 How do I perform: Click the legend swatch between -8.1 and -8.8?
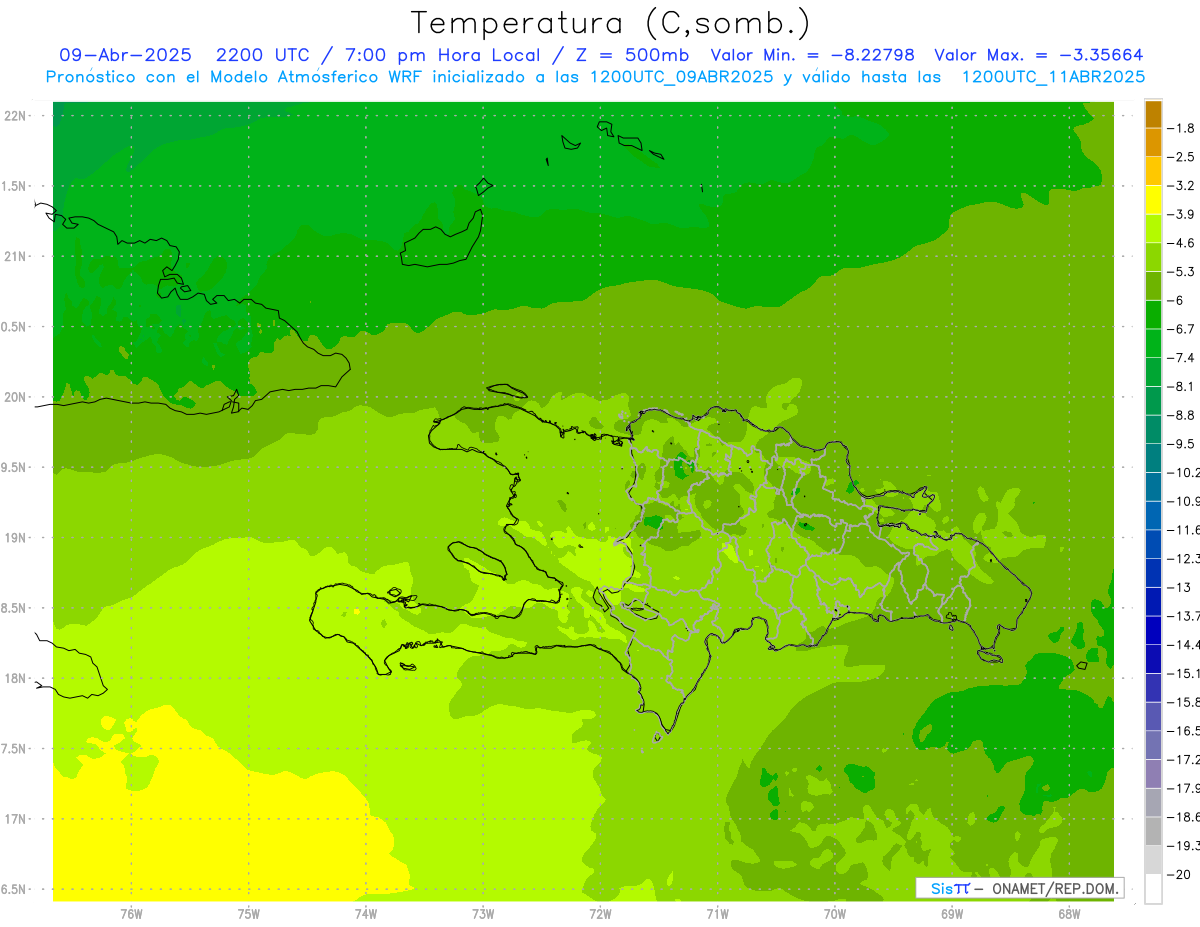1153,401
